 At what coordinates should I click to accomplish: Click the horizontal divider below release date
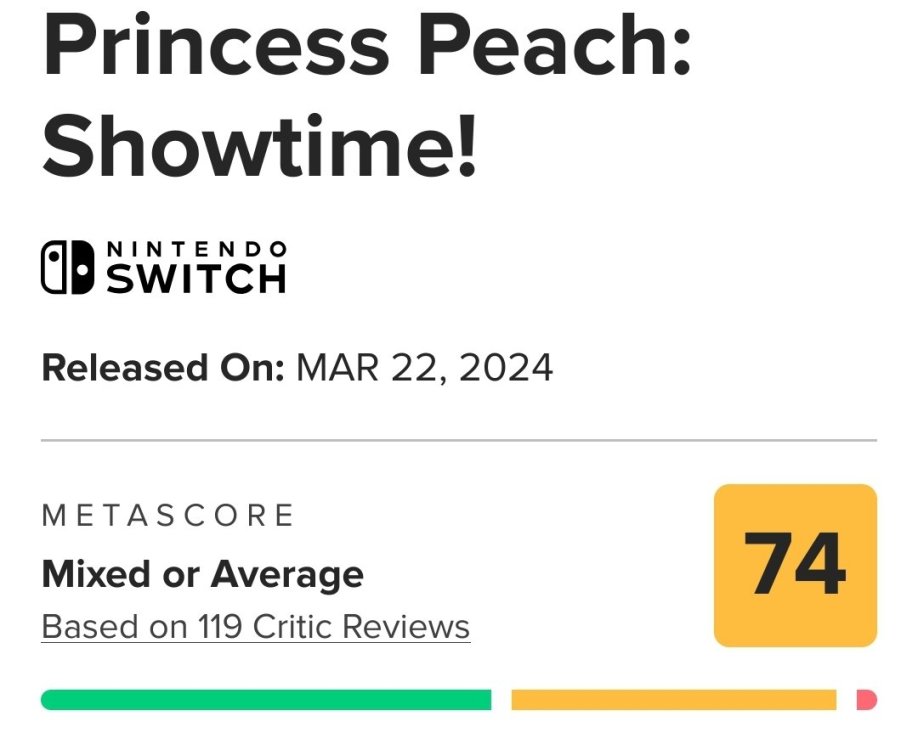pyautogui.click(x=459, y=439)
